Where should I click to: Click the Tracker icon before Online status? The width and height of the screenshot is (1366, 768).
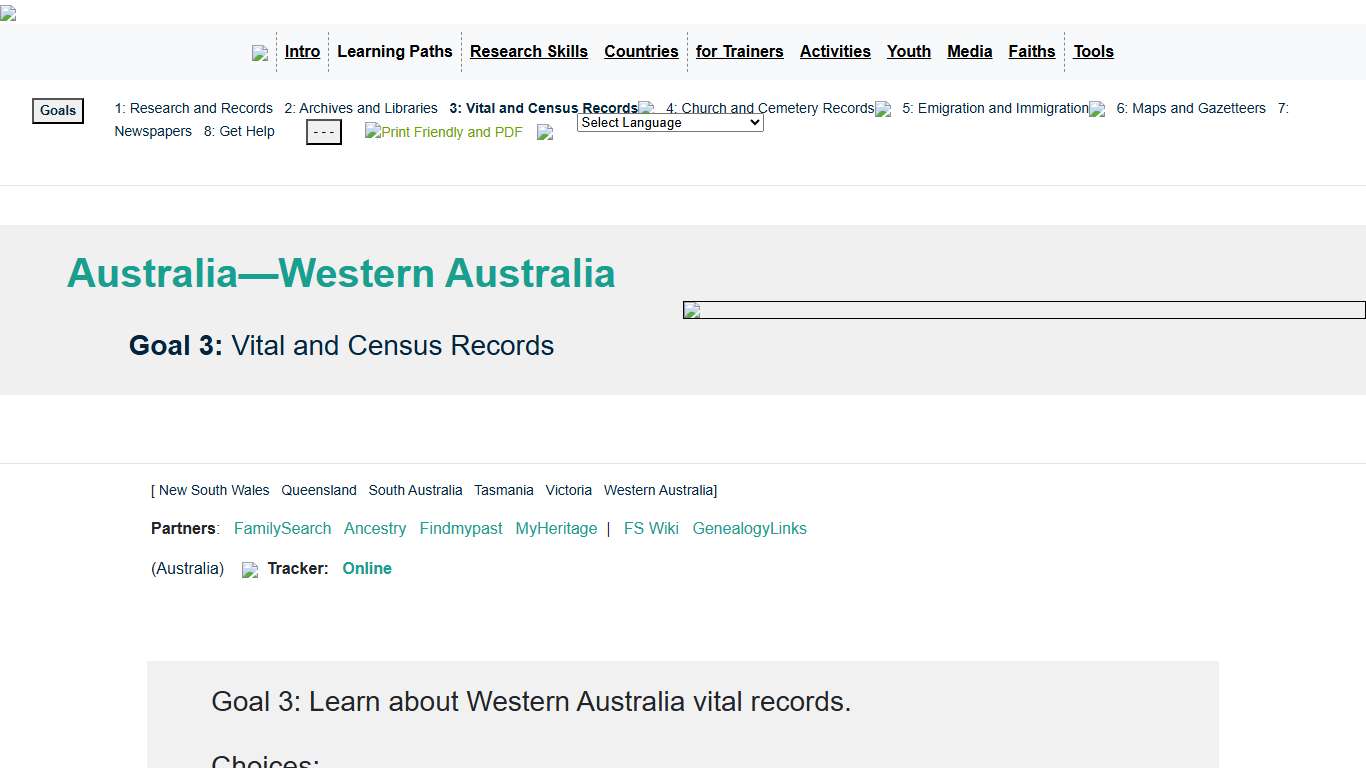pyautogui.click(x=250, y=569)
